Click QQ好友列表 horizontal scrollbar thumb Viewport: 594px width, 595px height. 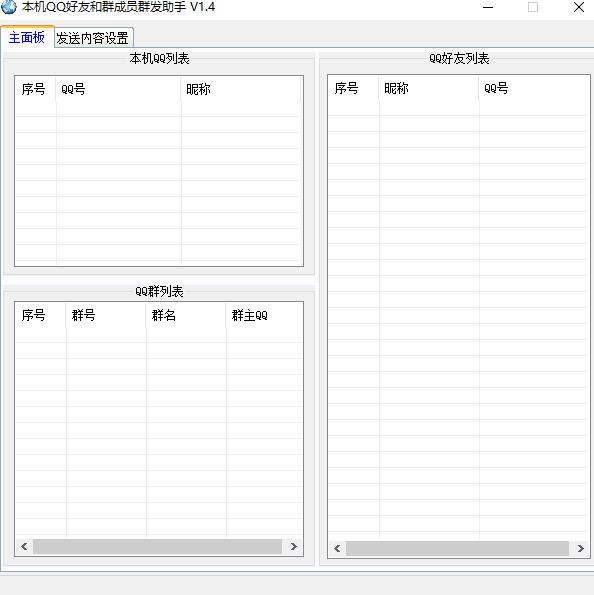pyautogui.click(x=457, y=549)
